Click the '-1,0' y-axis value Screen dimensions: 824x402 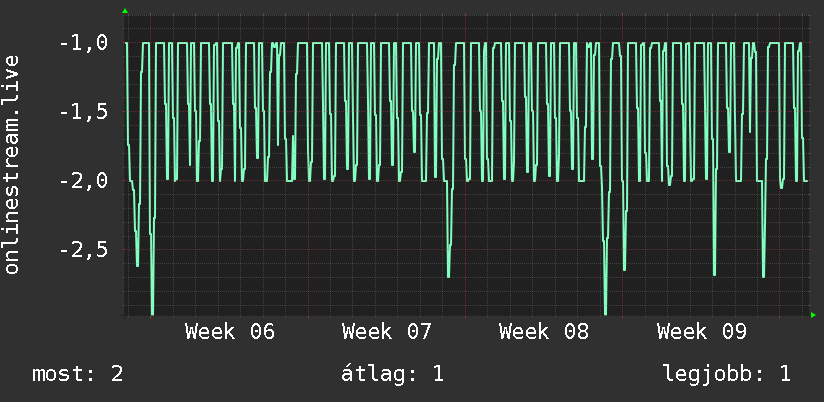84,43
